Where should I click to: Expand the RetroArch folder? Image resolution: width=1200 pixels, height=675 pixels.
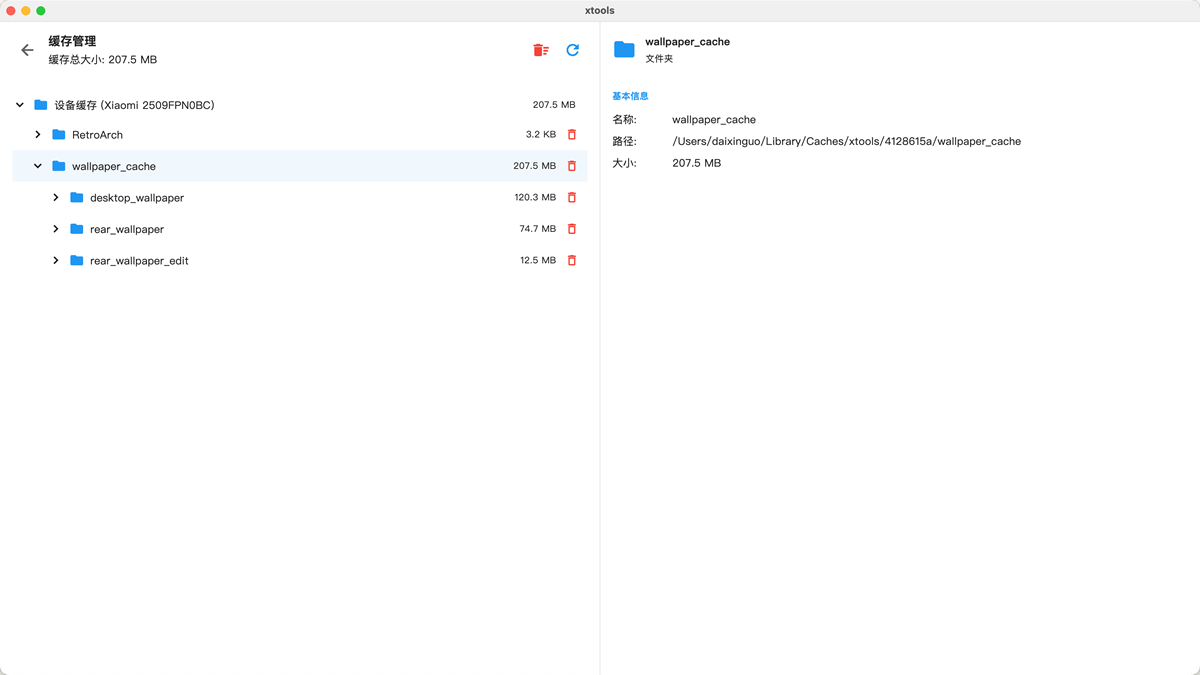click(x=38, y=135)
